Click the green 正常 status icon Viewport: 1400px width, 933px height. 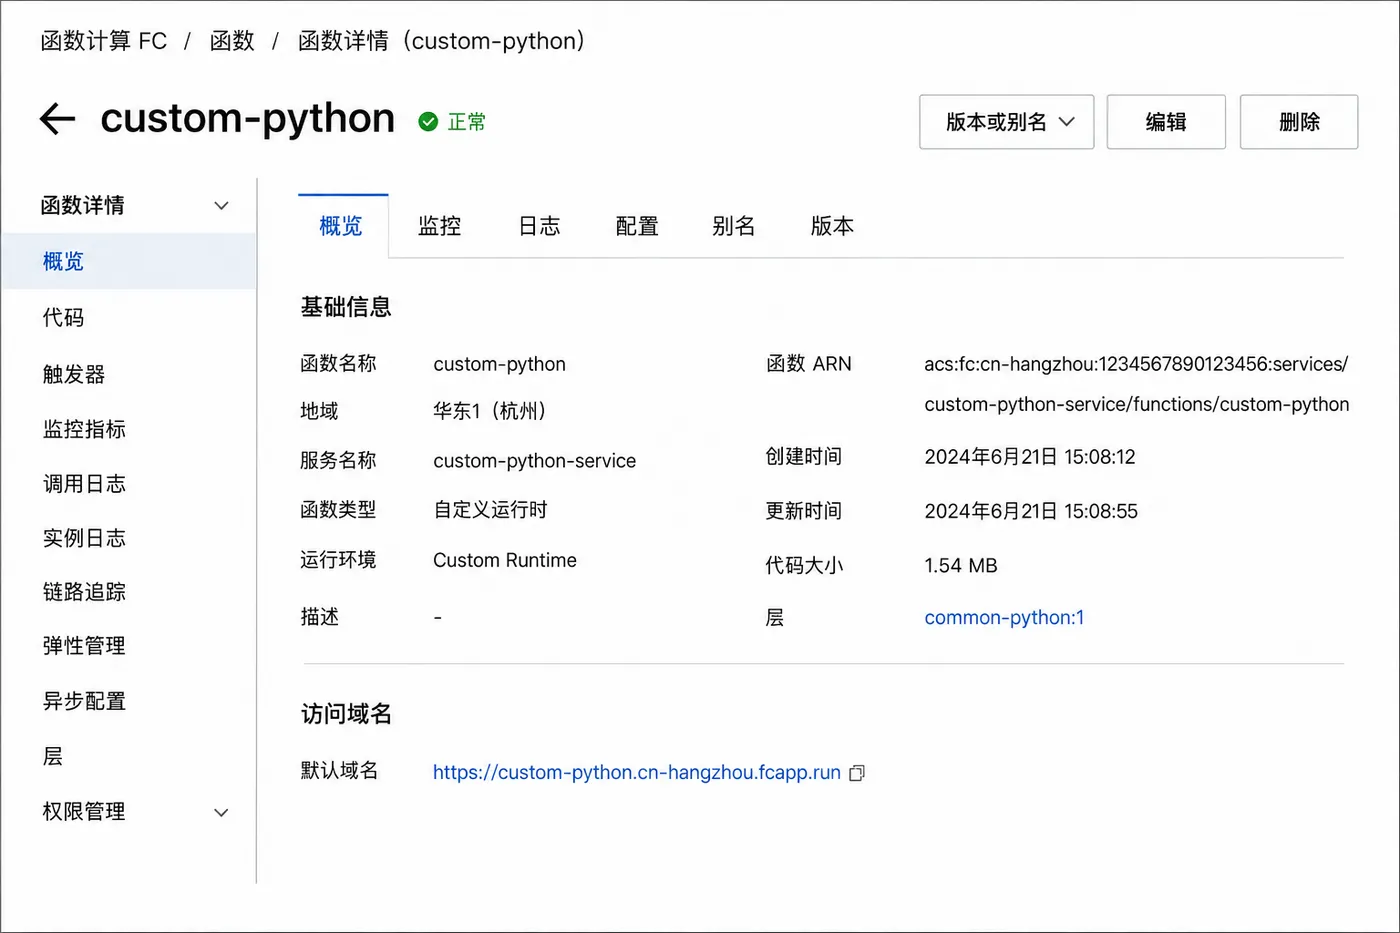point(428,122)
